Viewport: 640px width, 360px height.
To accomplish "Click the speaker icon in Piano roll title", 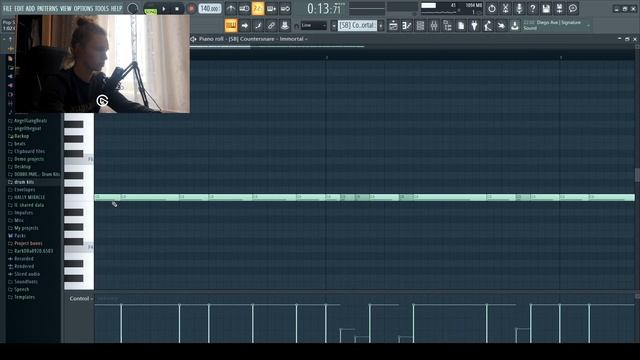I will click(x=193, y=39).
